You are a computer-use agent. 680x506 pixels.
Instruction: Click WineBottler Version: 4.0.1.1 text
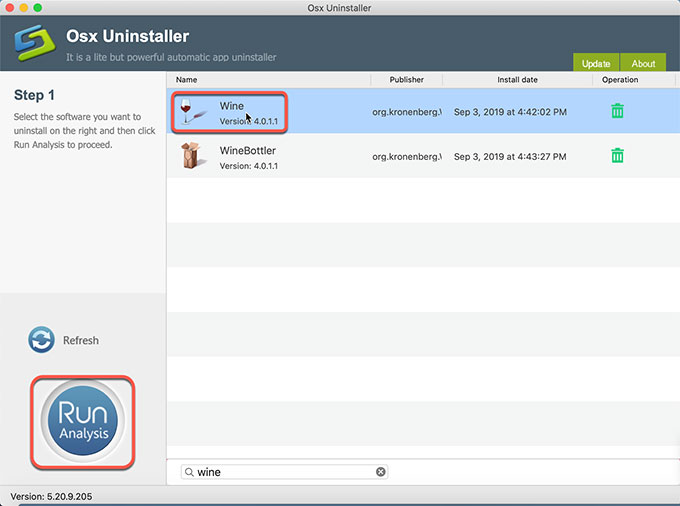click(x=248, y=166)
